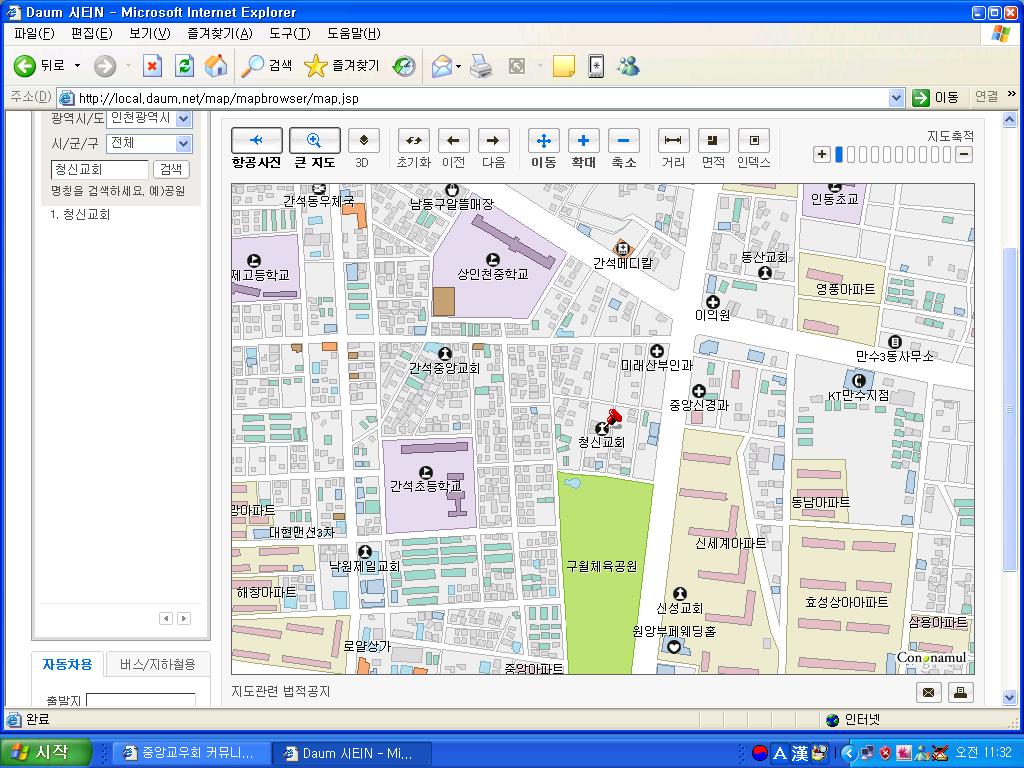The height and width of the screenshot is (768, 1024).
Task: Select the zoom-in tool (확대)
Action: [x=583, y=141]
